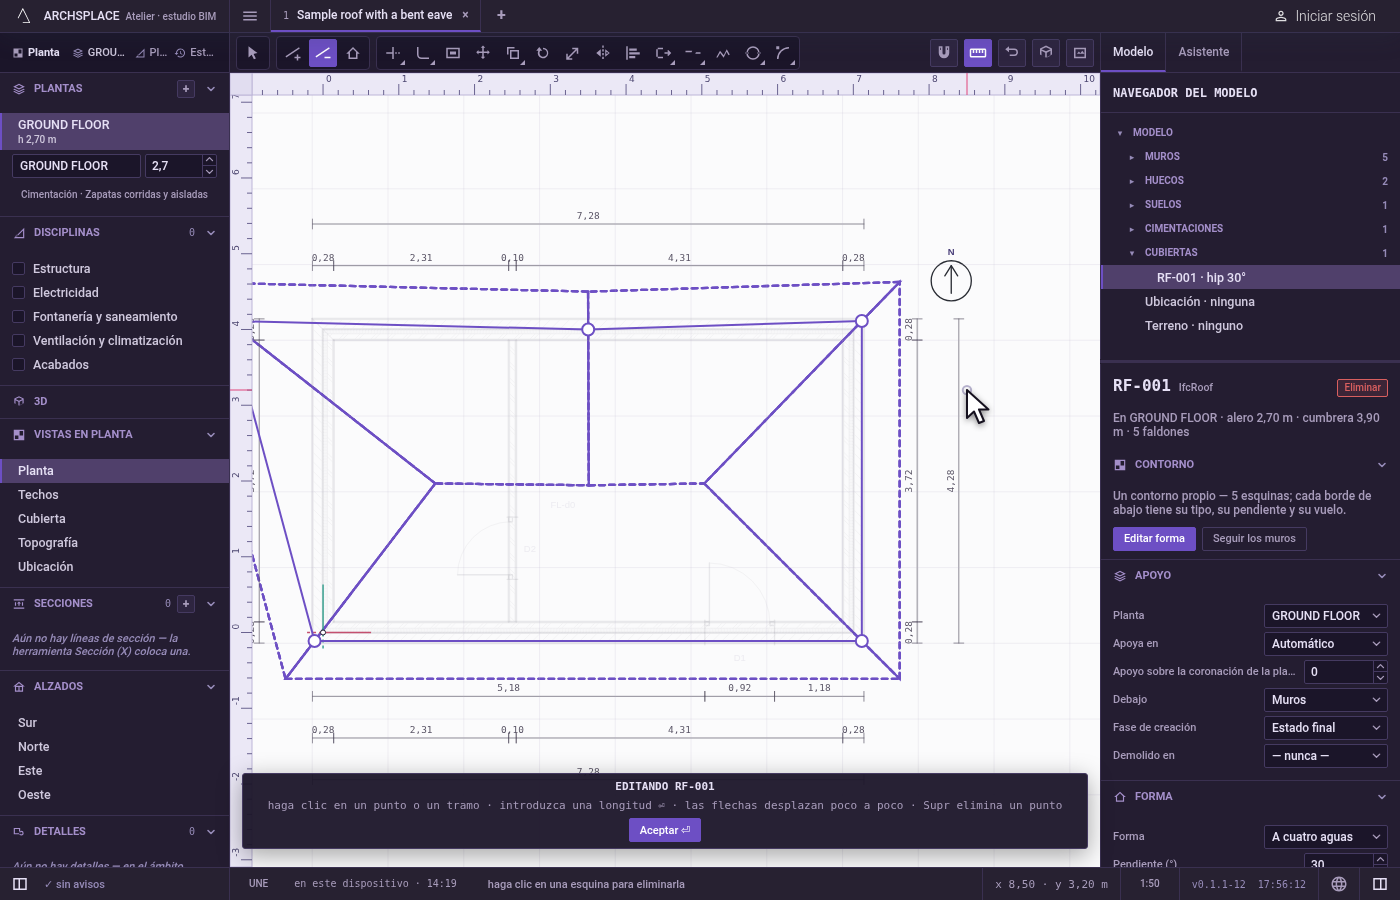The width and height of the screenshot is (1400, 900).
Task: Choose the scale diagonal-arrow tool
Action: coord(573,53)
